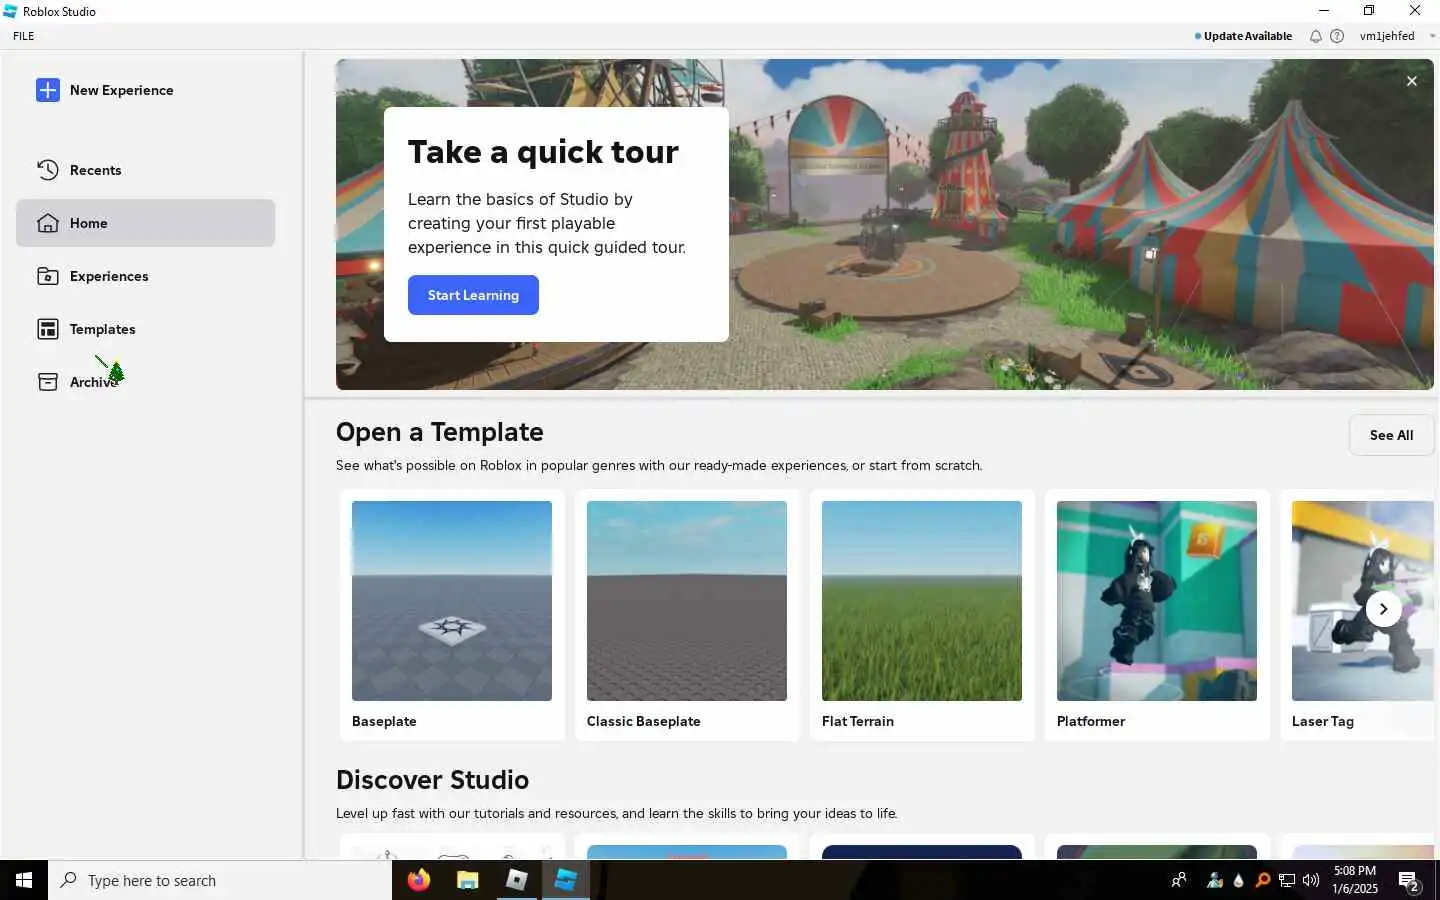Open the FILE menu

click(24, 36)
